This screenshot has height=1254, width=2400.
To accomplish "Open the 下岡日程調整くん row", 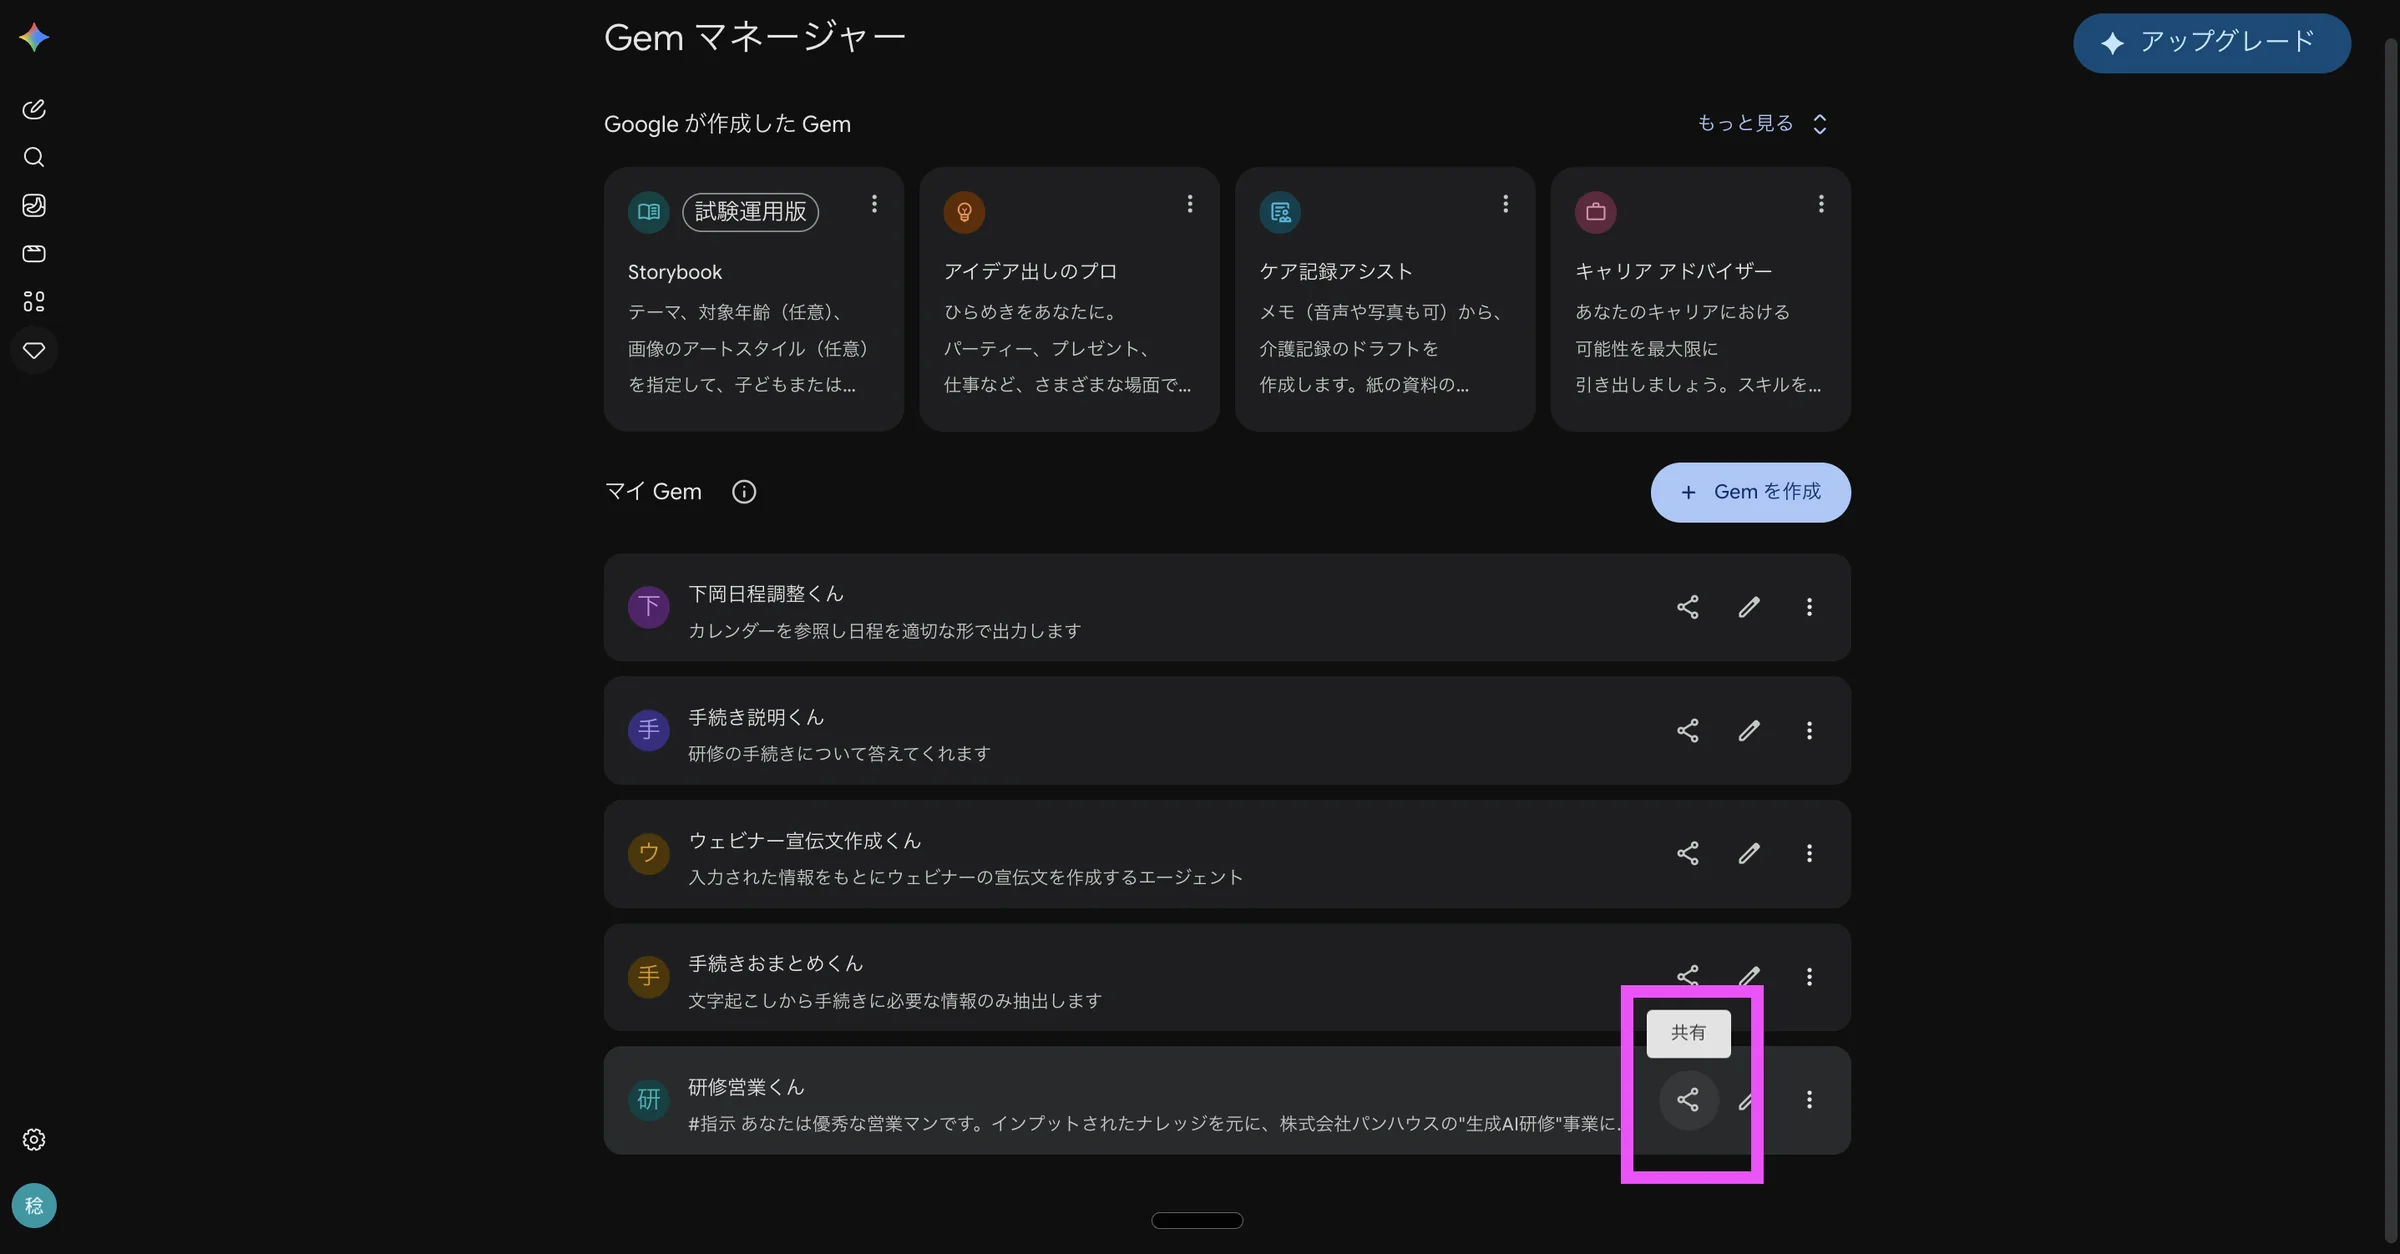I will pos(1227,607).
